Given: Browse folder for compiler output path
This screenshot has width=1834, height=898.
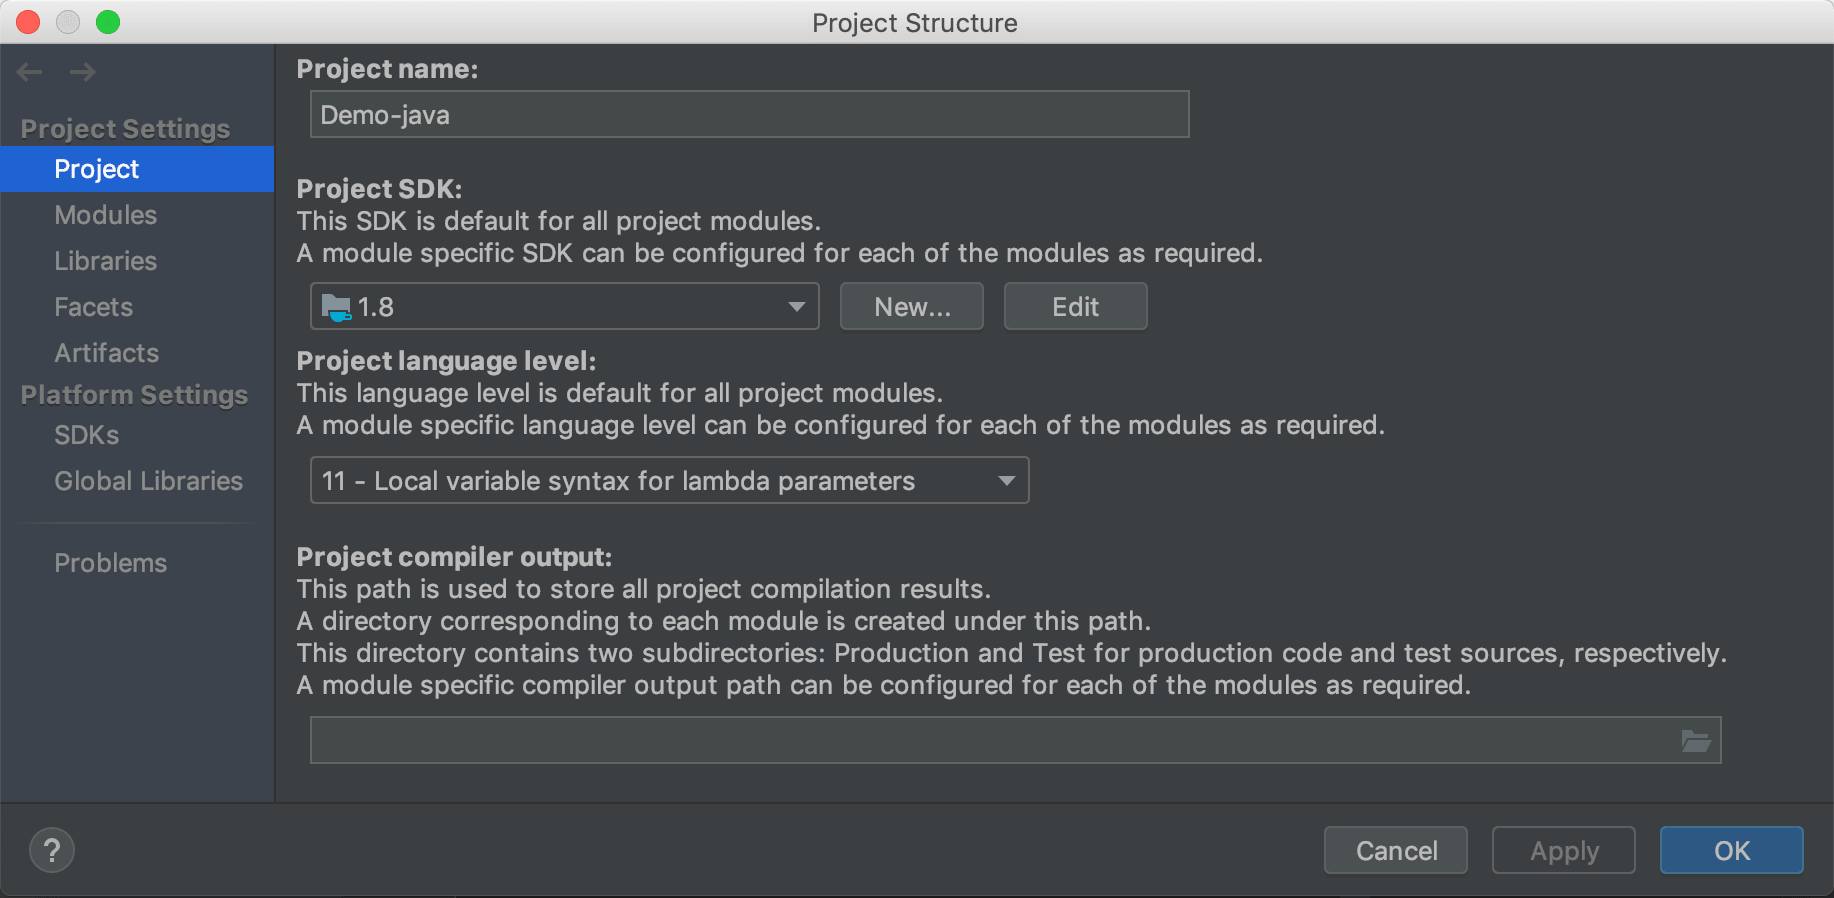Looking at the screenshot, I should coord(1695,741).
